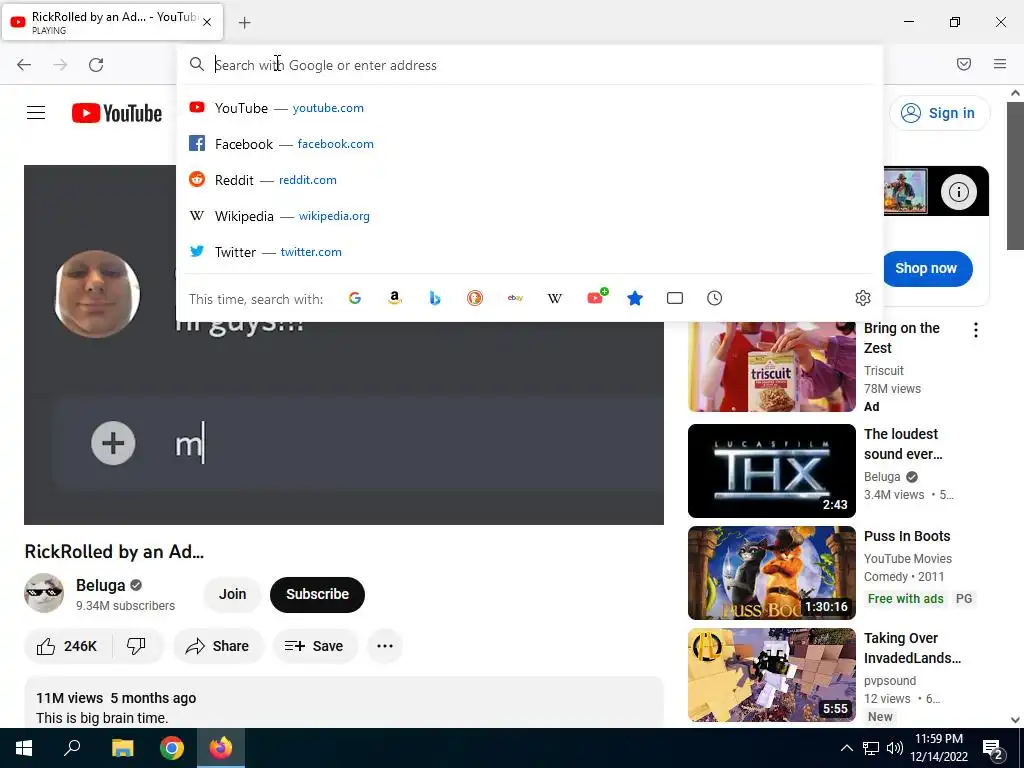Search this time with Google

coord(355,298)
